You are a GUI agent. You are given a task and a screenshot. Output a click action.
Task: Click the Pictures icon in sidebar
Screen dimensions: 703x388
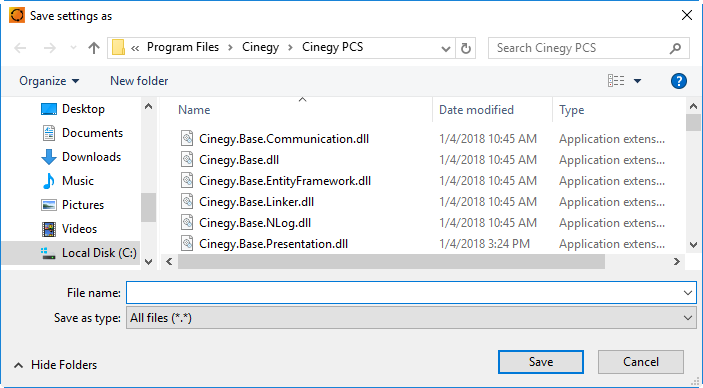click(49, 205)
